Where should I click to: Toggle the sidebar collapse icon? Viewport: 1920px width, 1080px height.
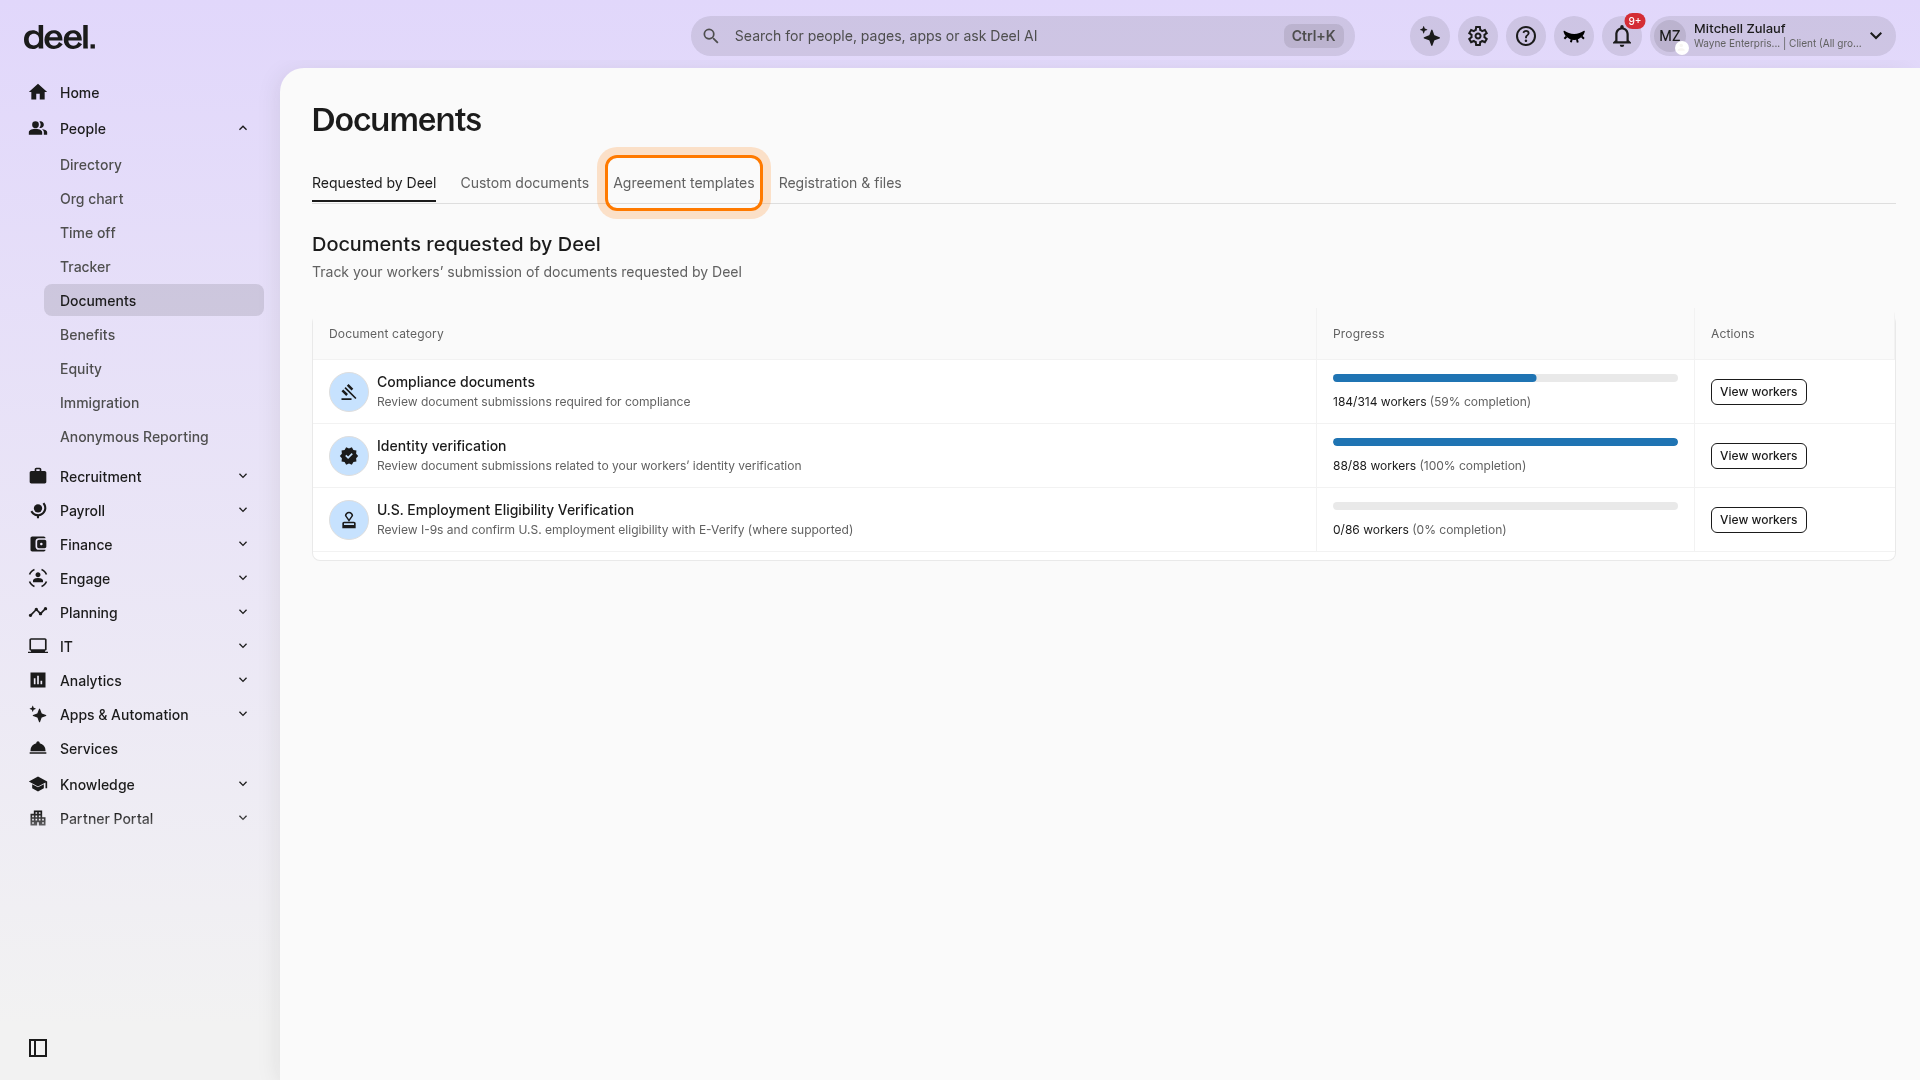click(38, 1048)
